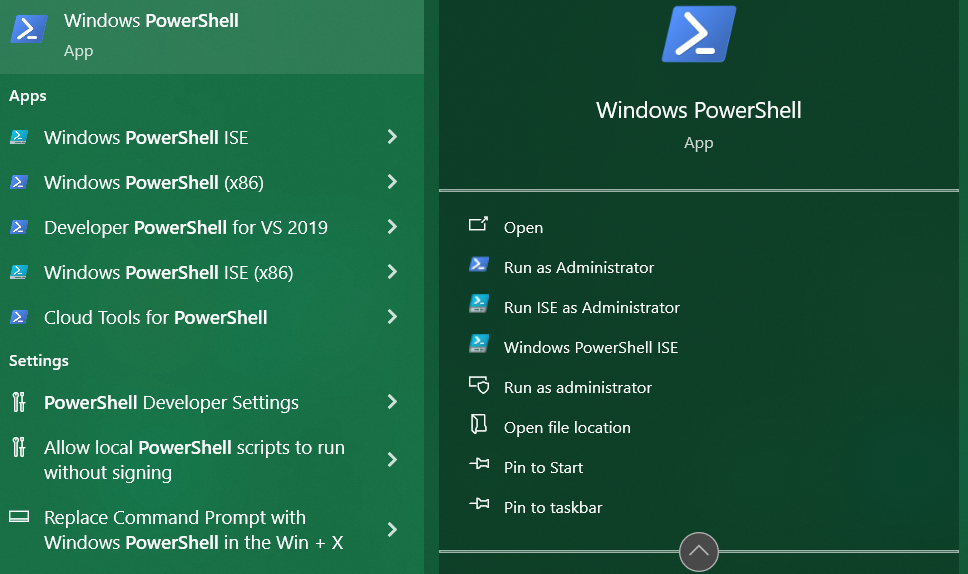Open Cloud Tools for PowerShell result
This screenshot has height=574, width=968.
click(212, 317)
